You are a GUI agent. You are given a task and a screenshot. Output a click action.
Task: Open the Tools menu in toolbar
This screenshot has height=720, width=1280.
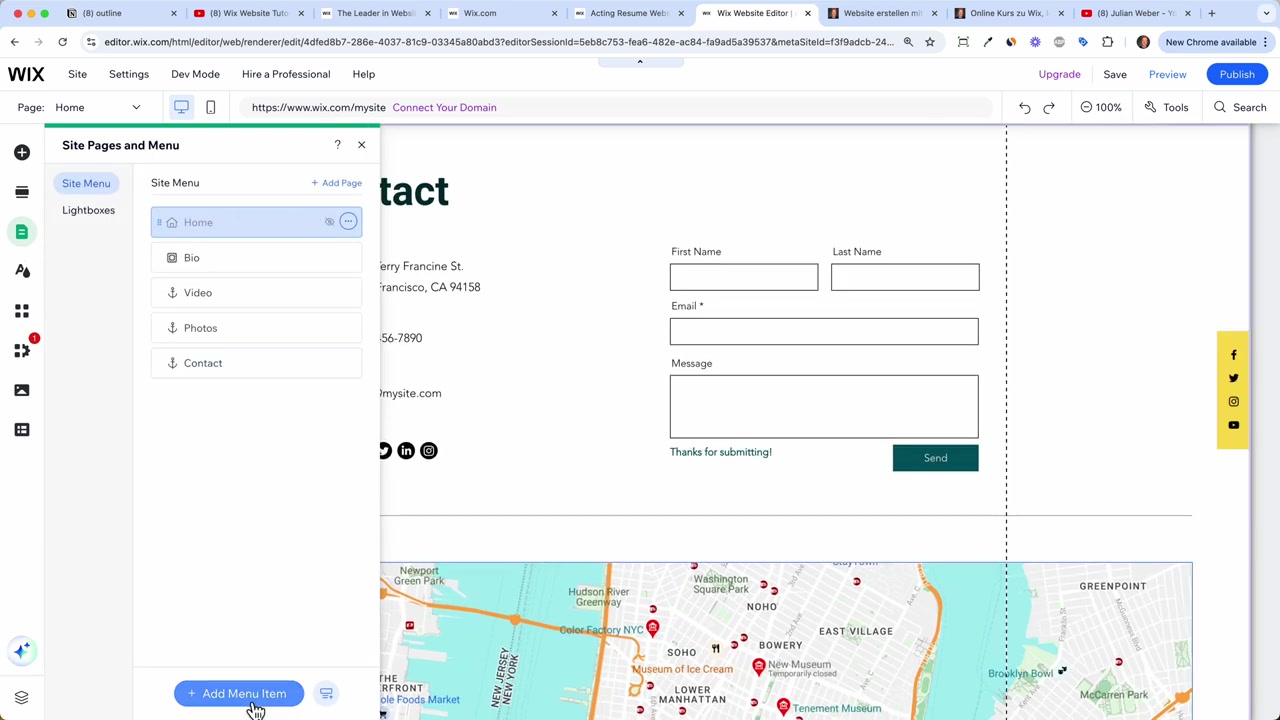click(x=1167, y=107)
